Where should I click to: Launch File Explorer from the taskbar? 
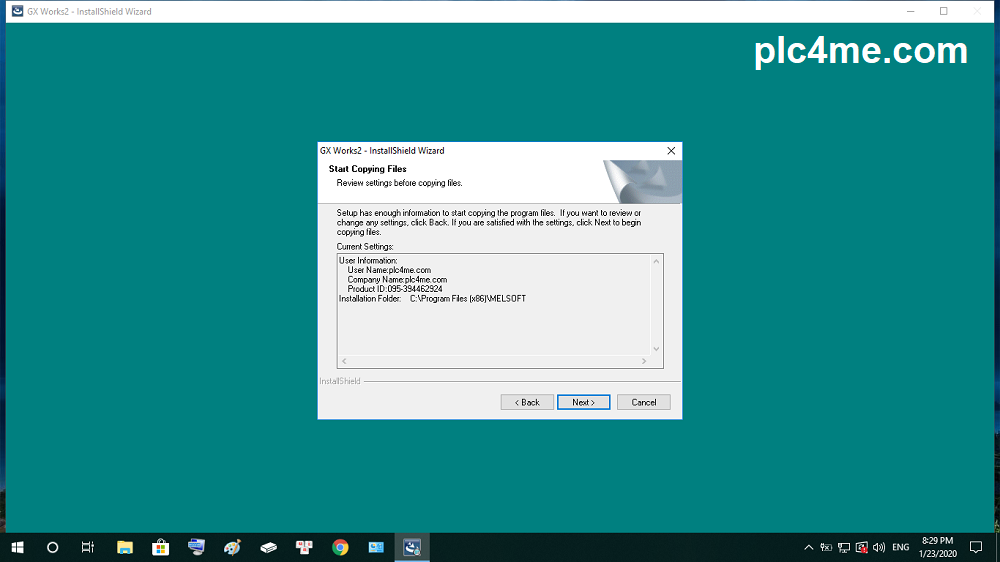(125, 547)
